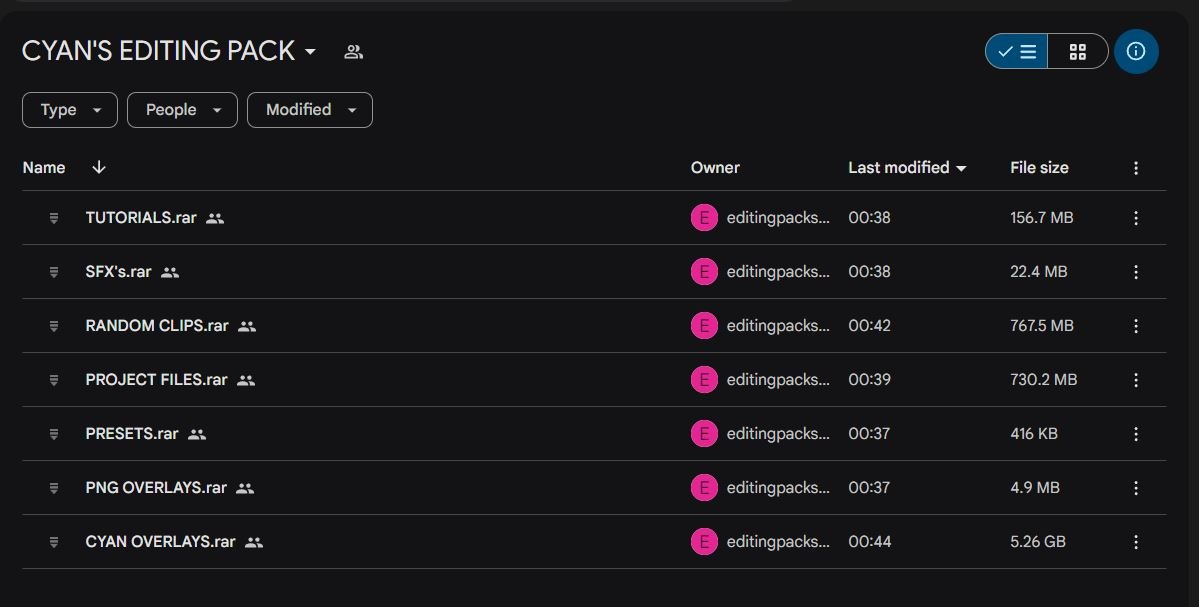Viewport: 1199px width, 607px height.
Task: Reverse sort direction arrow next to Name
Action: (99, 167)
